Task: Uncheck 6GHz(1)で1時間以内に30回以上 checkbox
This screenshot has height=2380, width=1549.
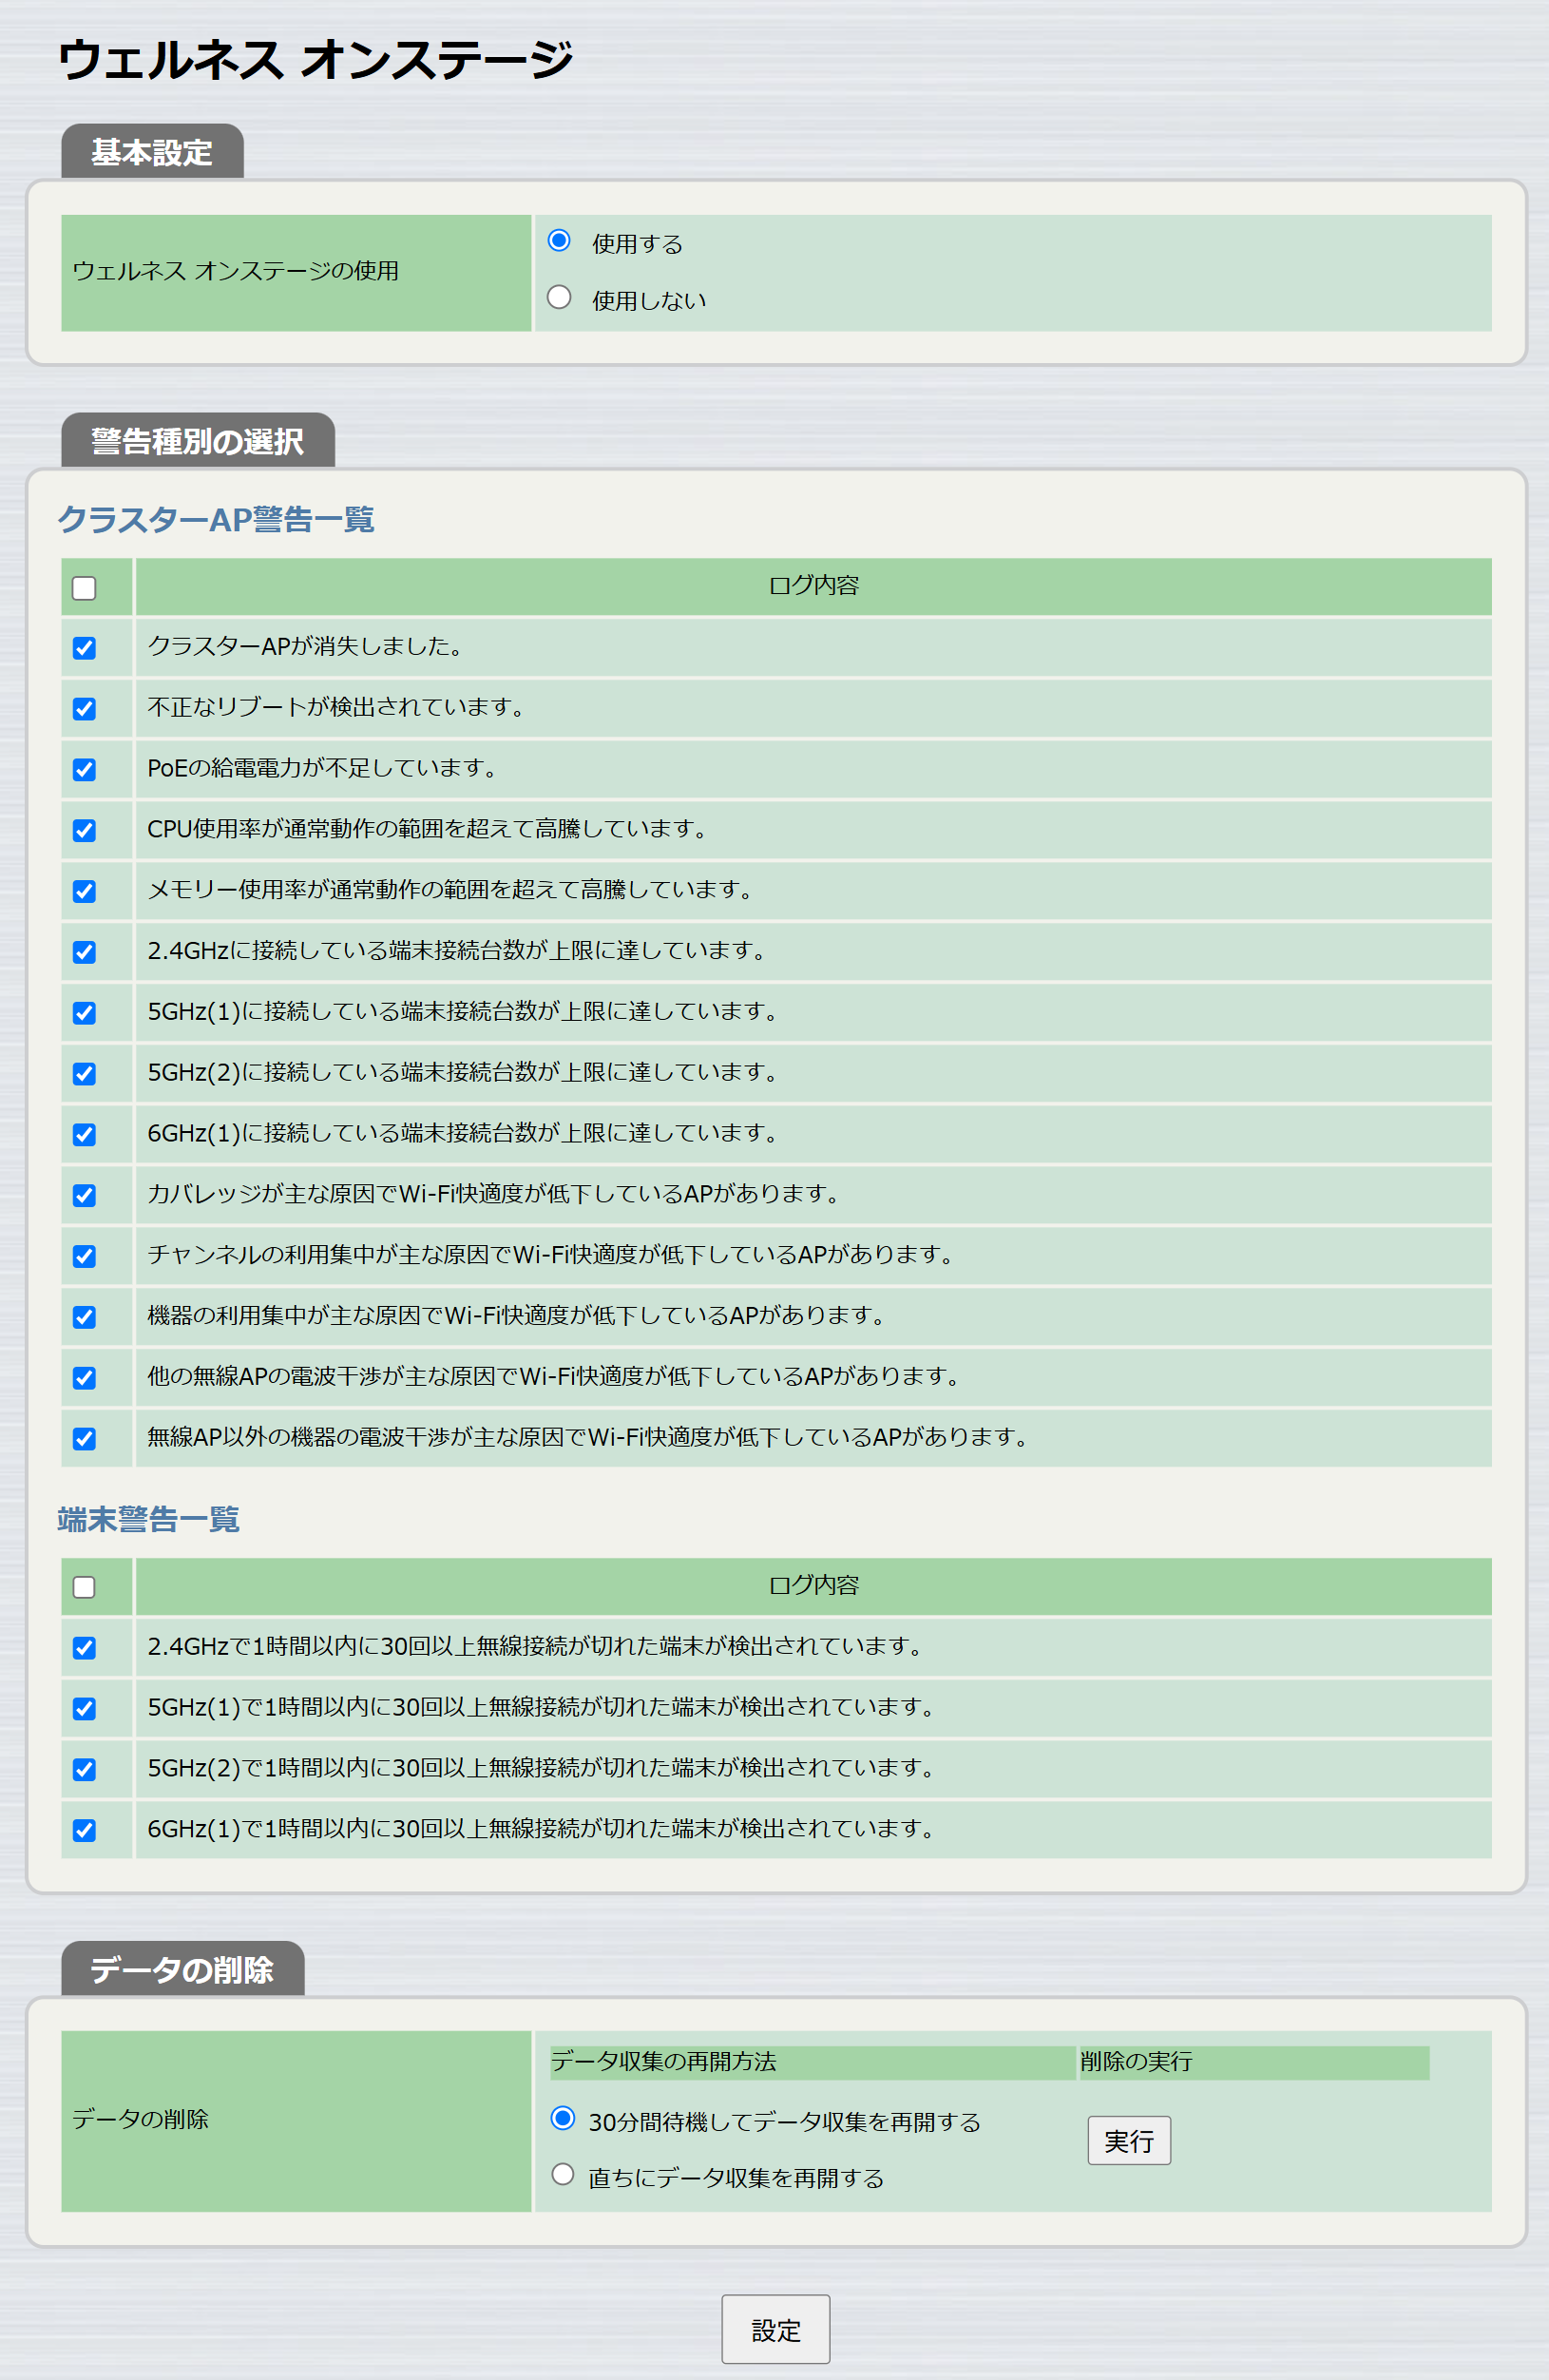Action: coord(84,1831)
